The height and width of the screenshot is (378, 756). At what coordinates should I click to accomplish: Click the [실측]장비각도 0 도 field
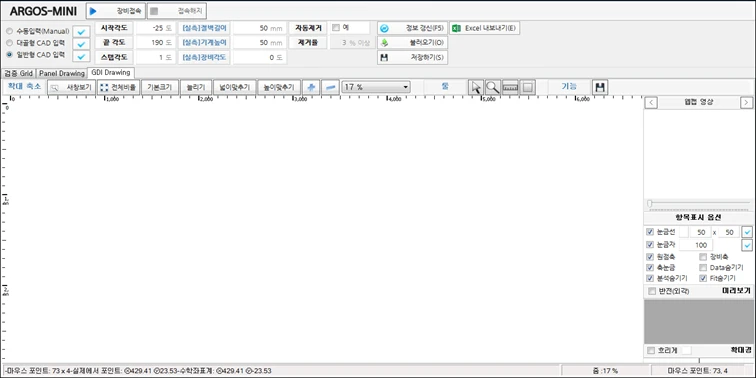point(259,57)
